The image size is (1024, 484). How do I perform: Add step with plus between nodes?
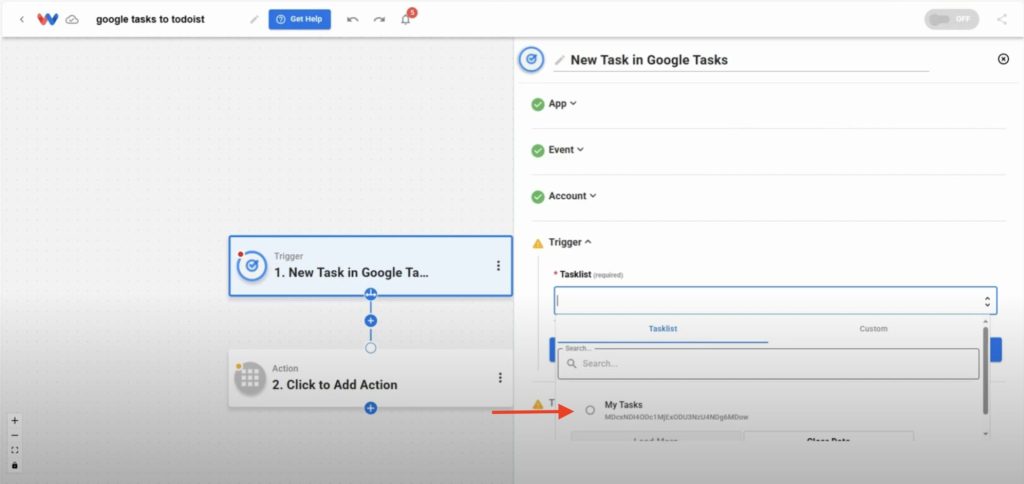click(371, 321)
